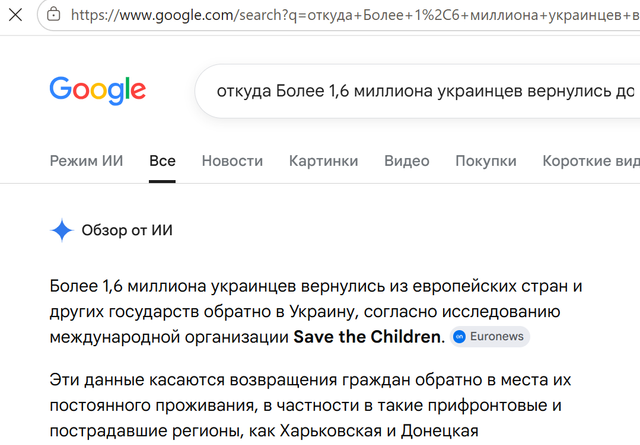Image resolution: width=640 pixels, height=445 pixels.
Task: Click the blue AI overview sparkle icon
Action: point(62,230)
